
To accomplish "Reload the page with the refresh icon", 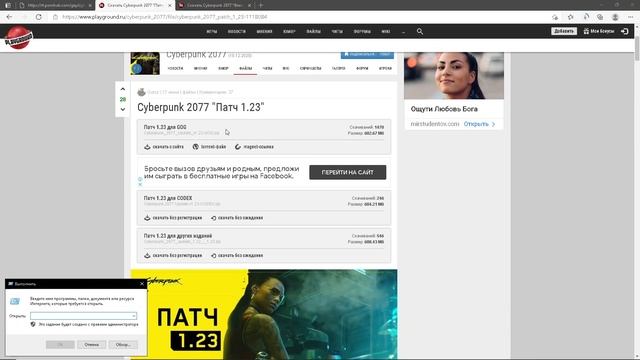I will tap(39, 17).
